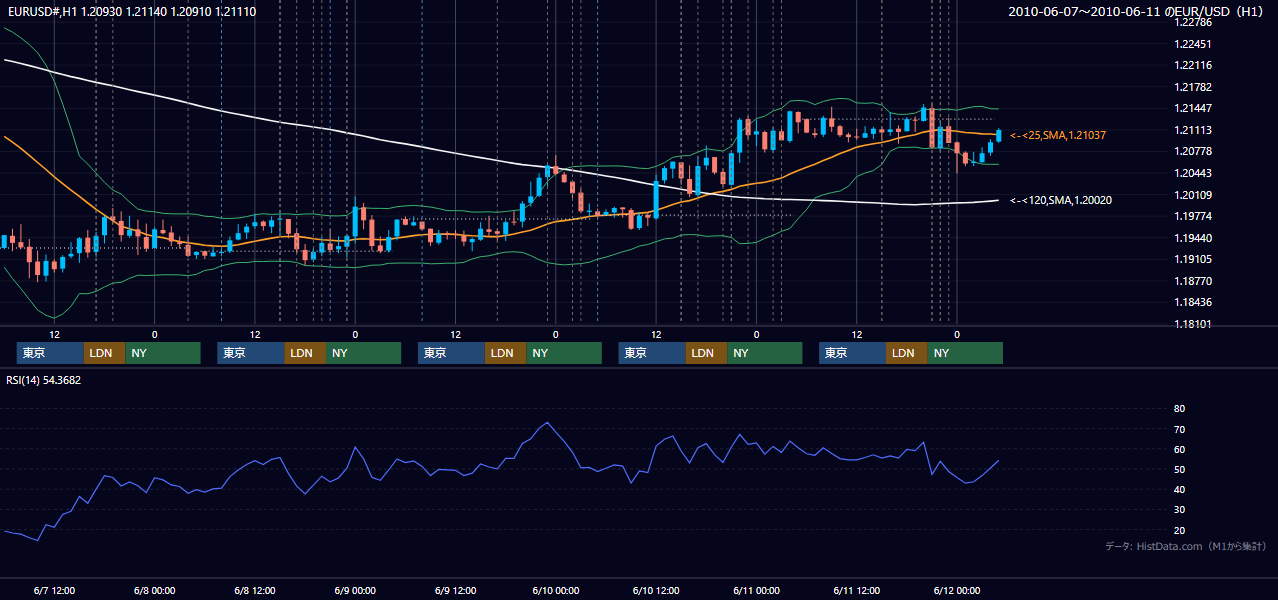
Task: Click the RSI scale value 60
Action: tap(1179, 449)
